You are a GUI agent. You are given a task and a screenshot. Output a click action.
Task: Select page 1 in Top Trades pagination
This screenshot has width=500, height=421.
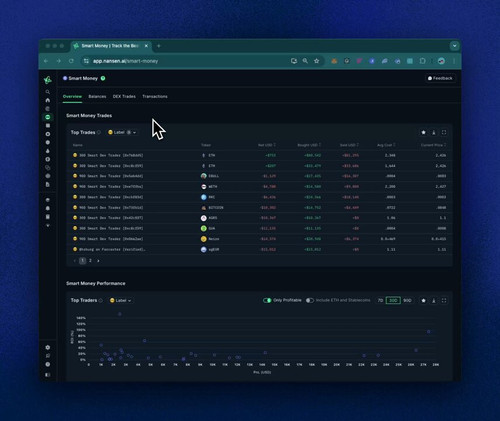pos(83,261)
